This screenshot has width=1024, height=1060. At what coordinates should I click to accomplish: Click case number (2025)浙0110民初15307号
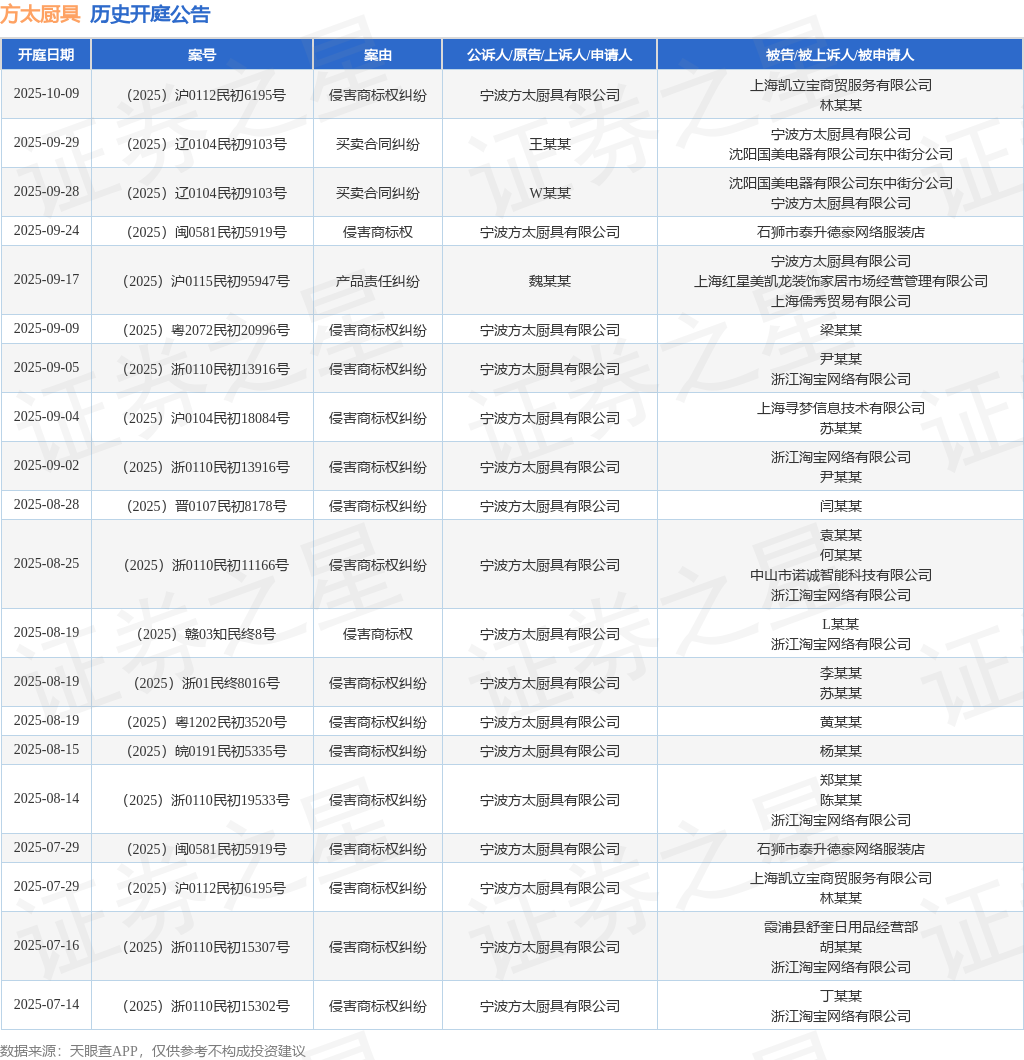[205, 948]
